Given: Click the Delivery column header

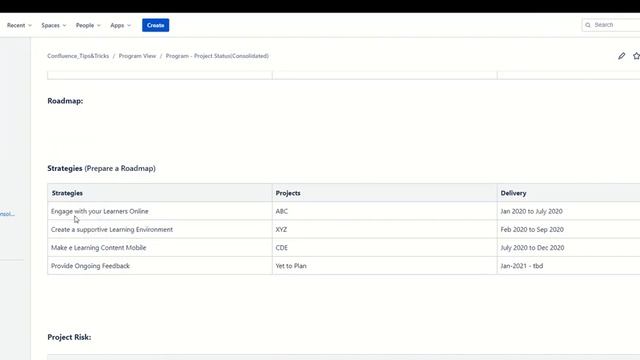Looking at the screenshot, I should coord(569,193).
